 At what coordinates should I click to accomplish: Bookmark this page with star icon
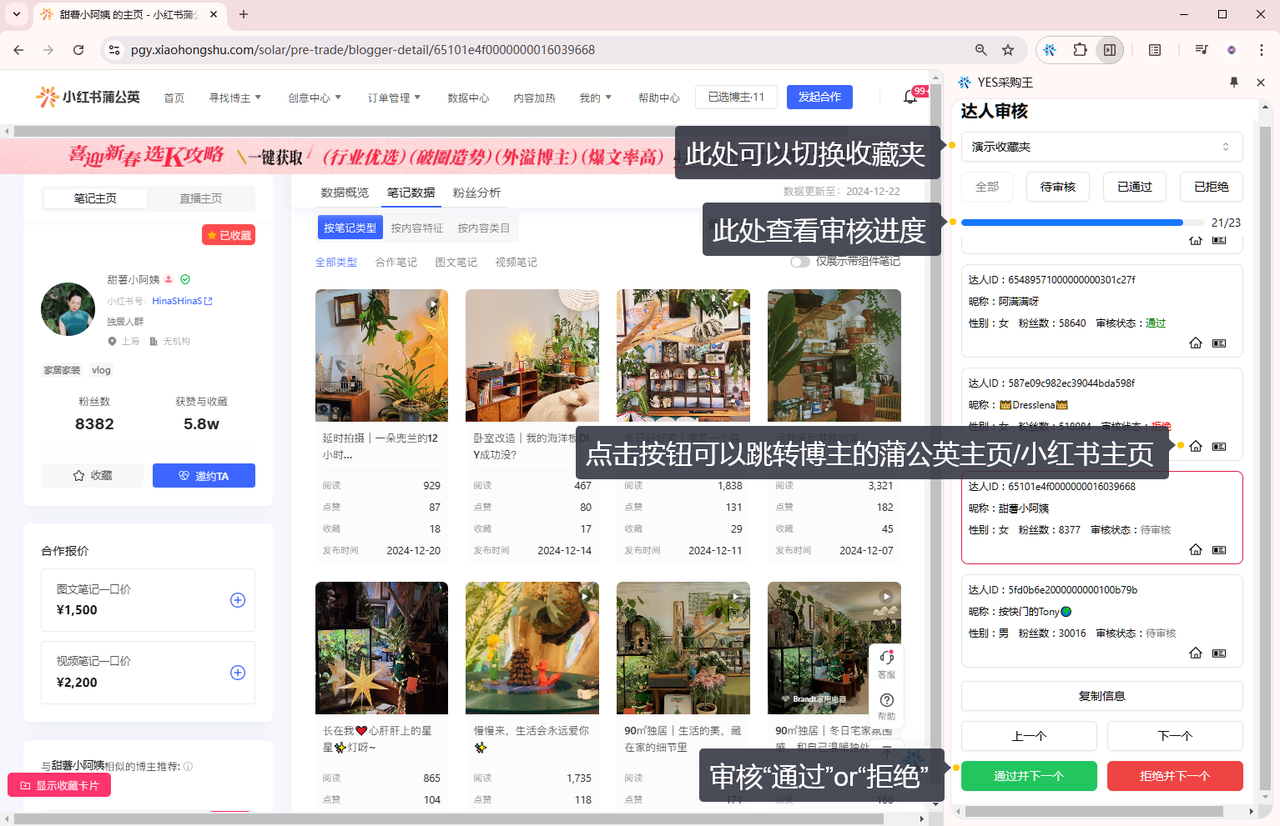[1008, 49]
